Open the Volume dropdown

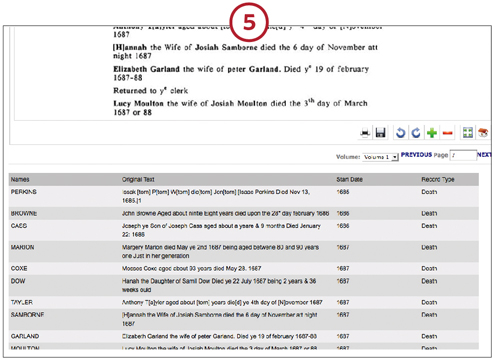point(381,157)
